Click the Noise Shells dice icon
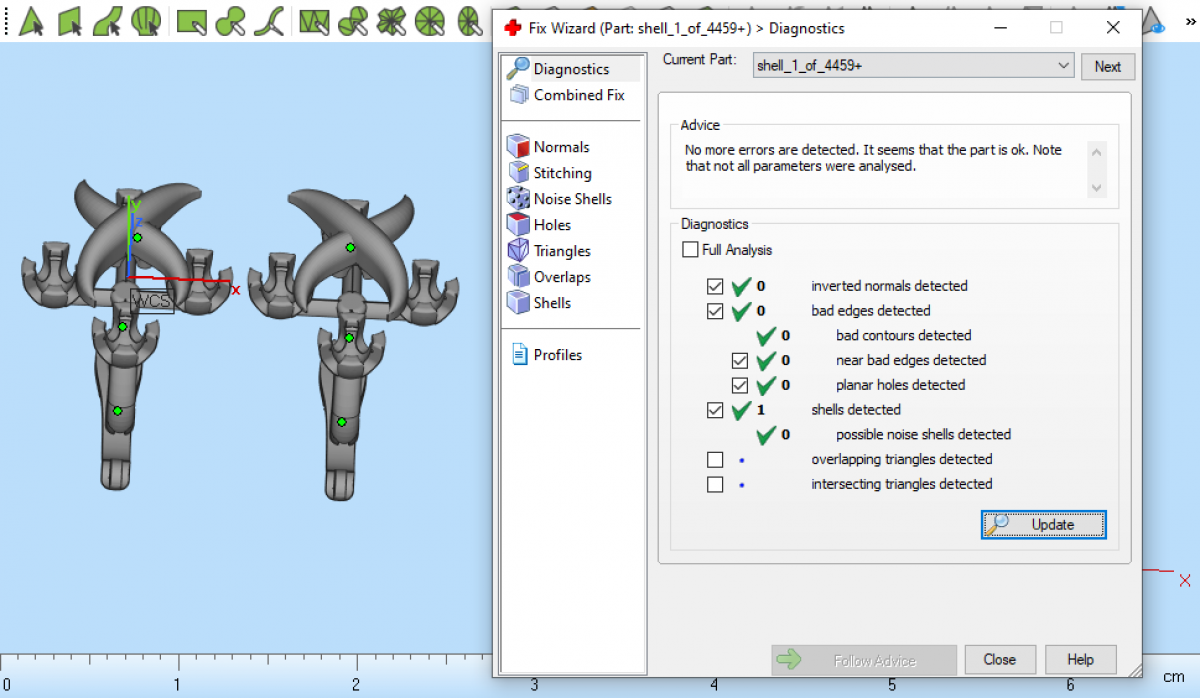The height and width of the screenshot is (698, 1200). (518, 198)
